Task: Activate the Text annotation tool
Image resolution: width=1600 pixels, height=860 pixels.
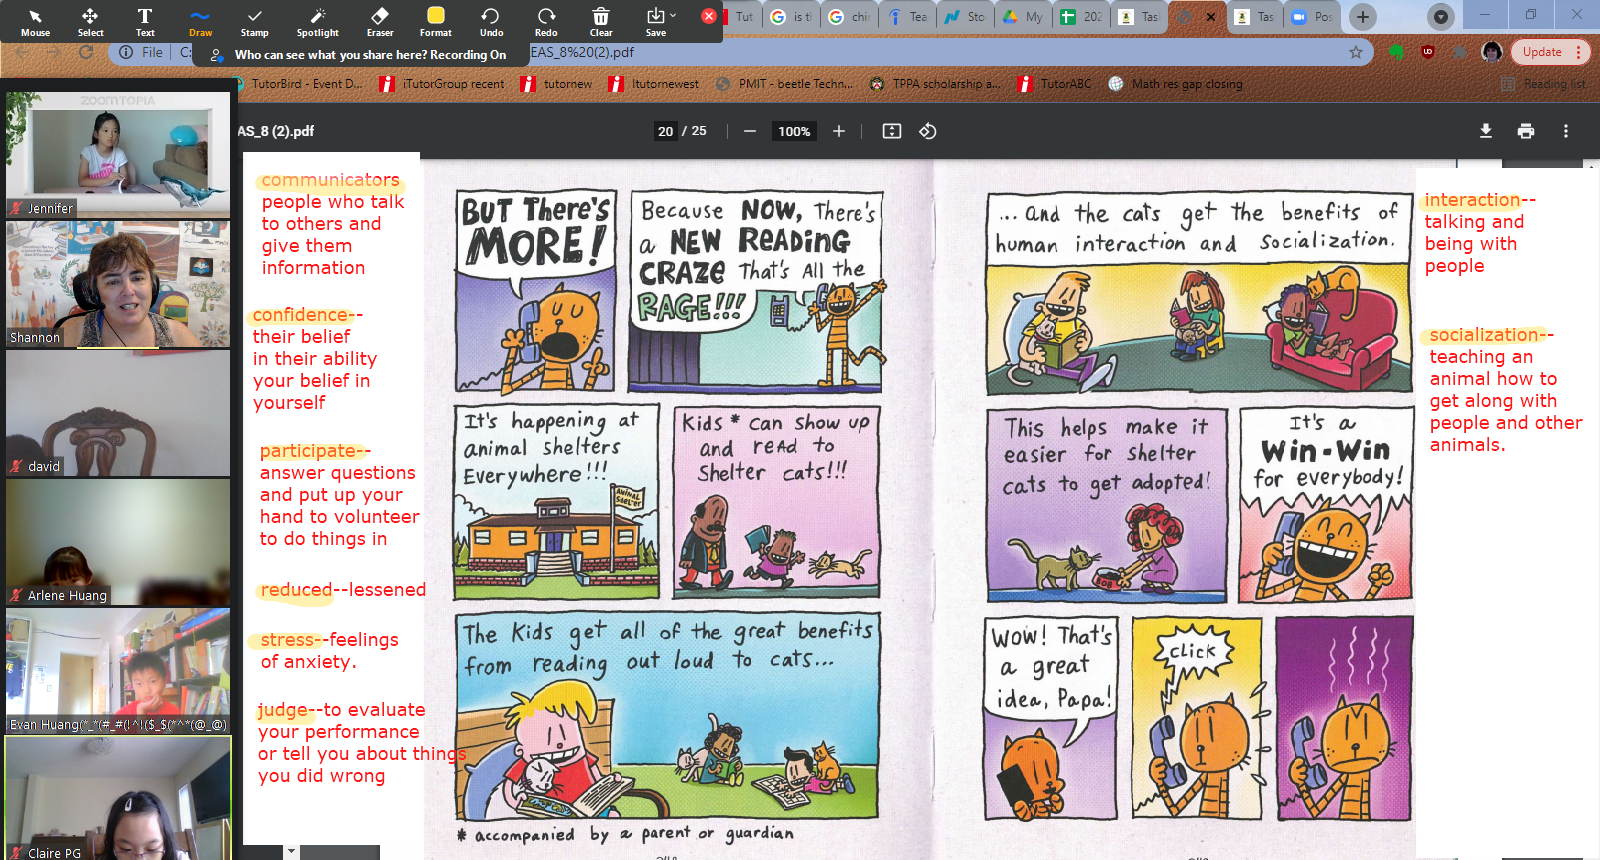Action: [x=145, y=22]
